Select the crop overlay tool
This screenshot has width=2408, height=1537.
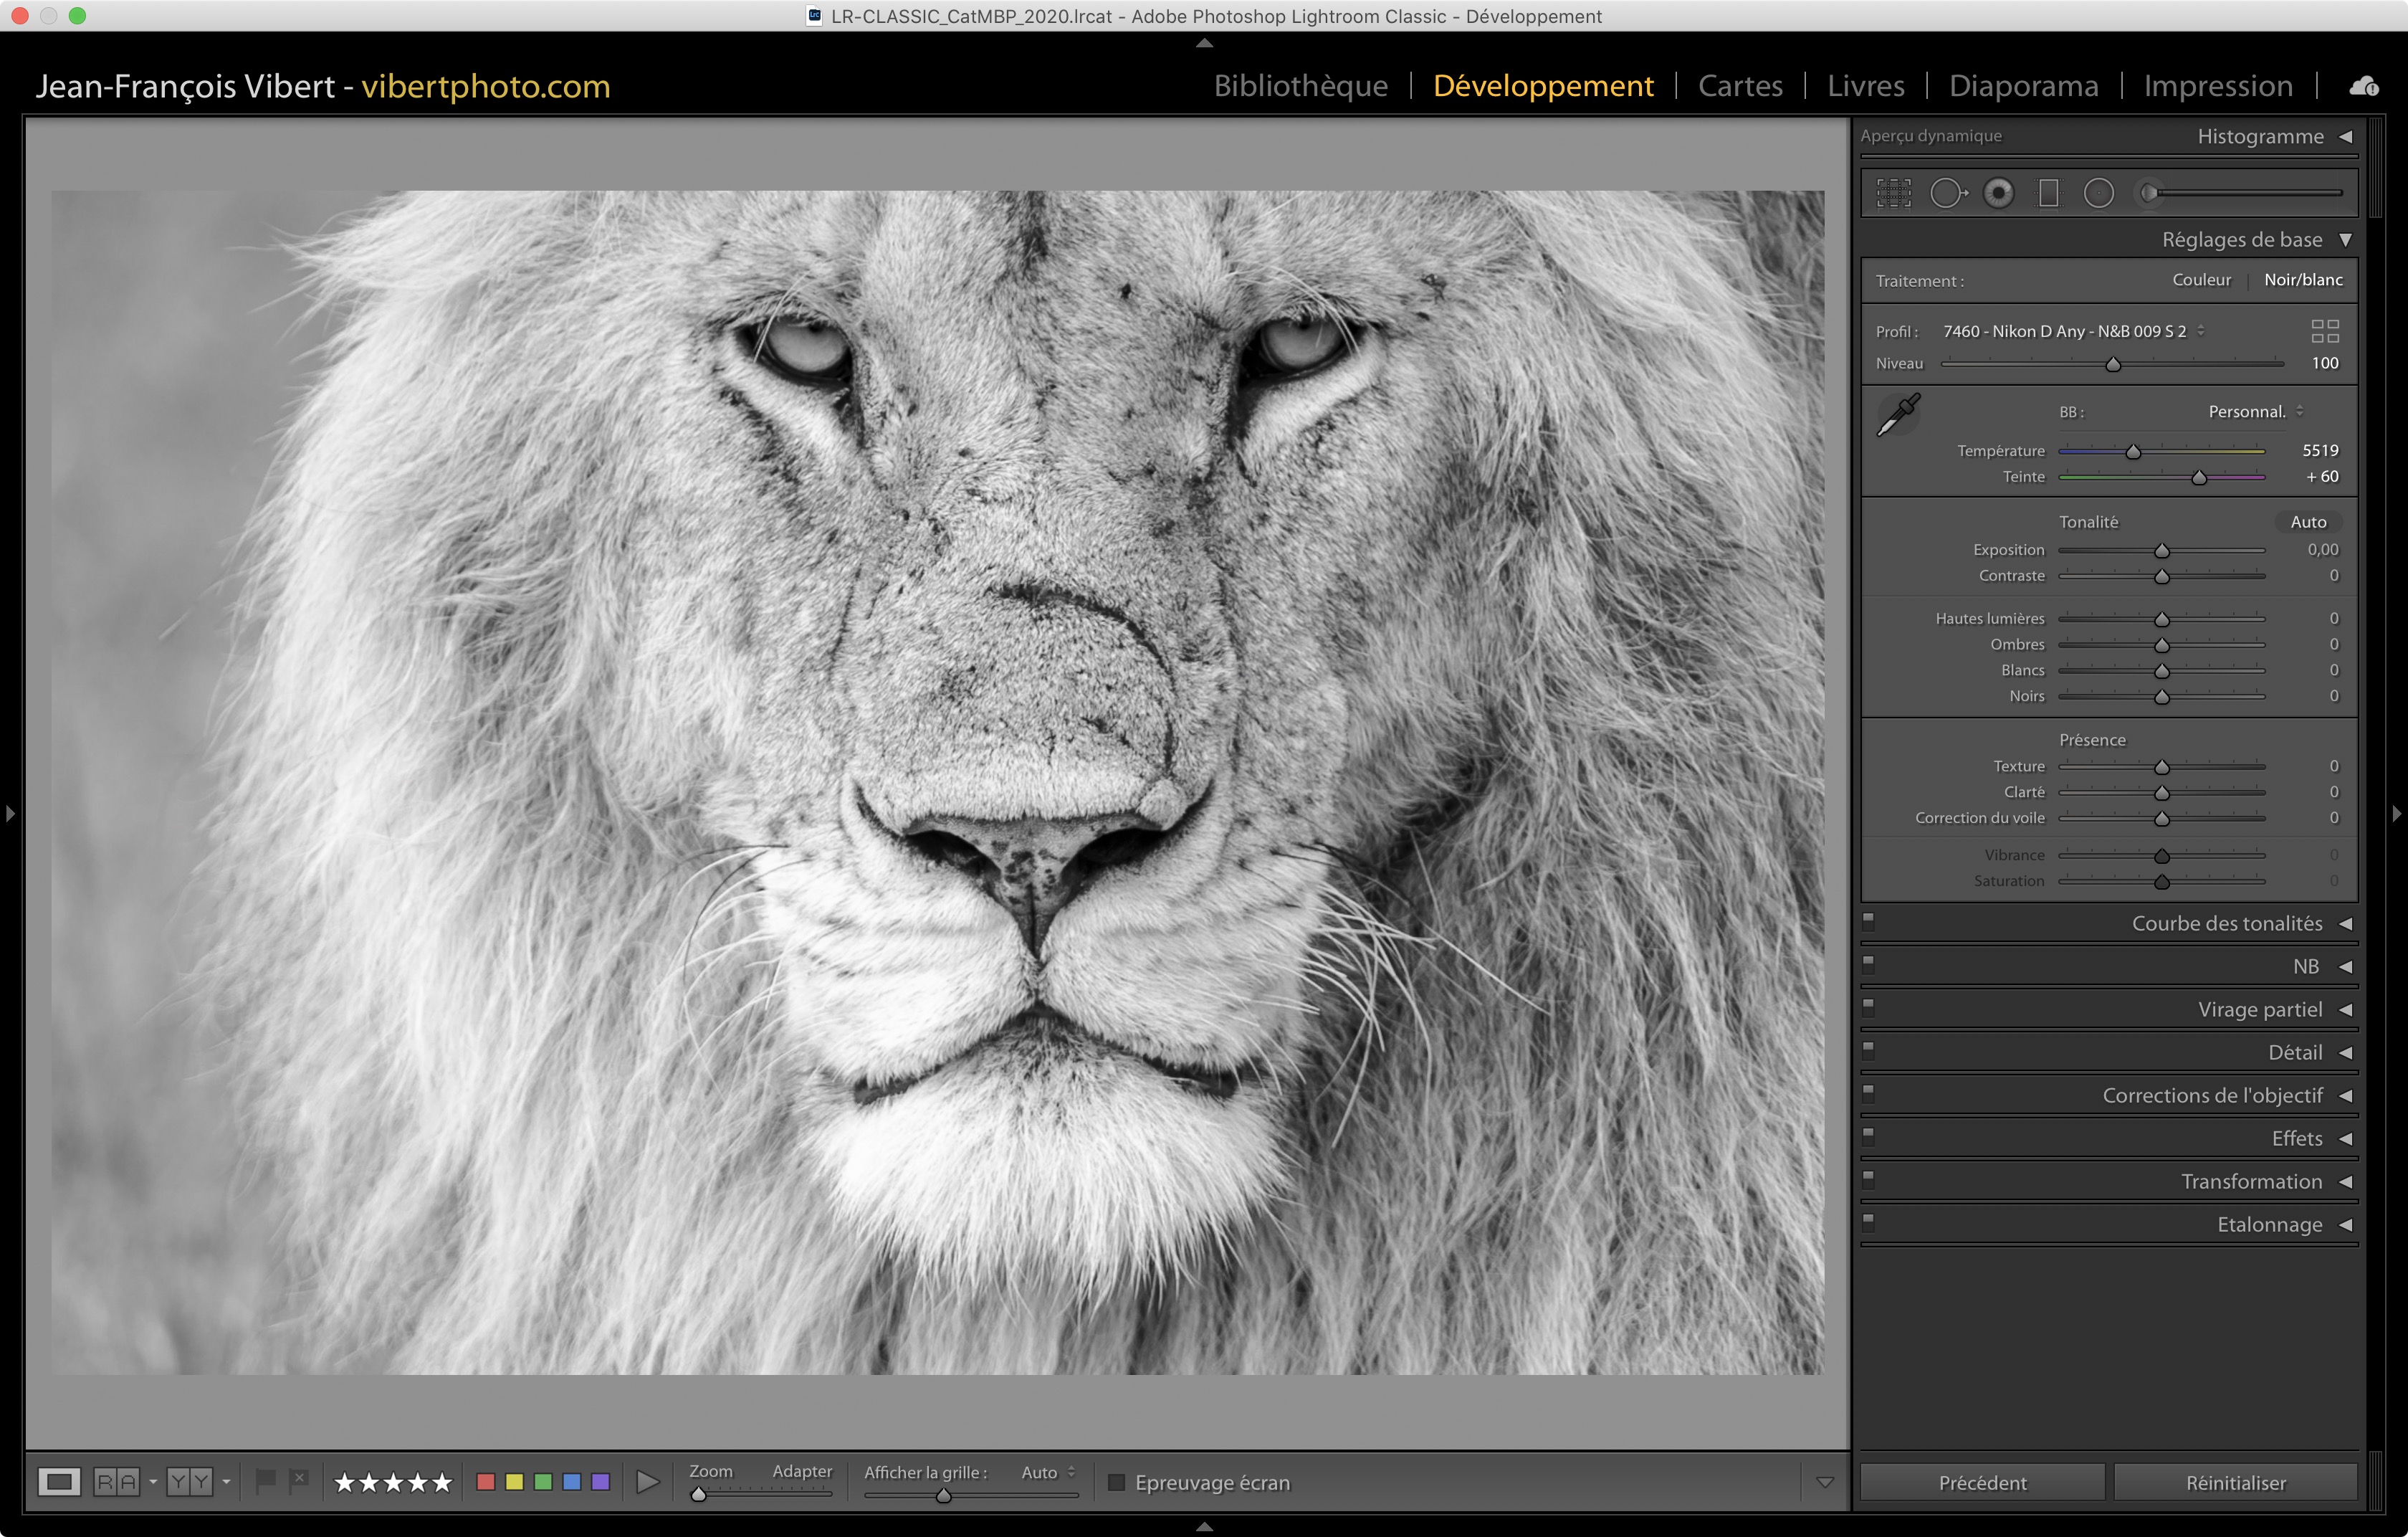(x=1893, y=193)
